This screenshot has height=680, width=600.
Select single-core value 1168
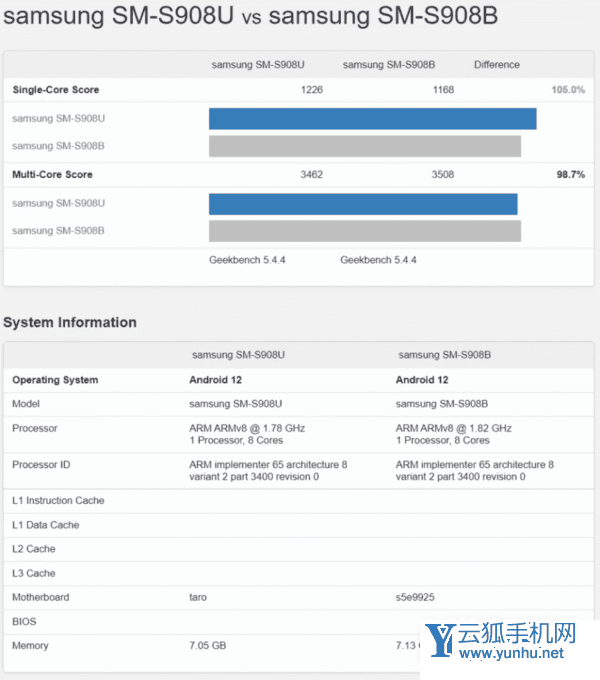(443, 90)
